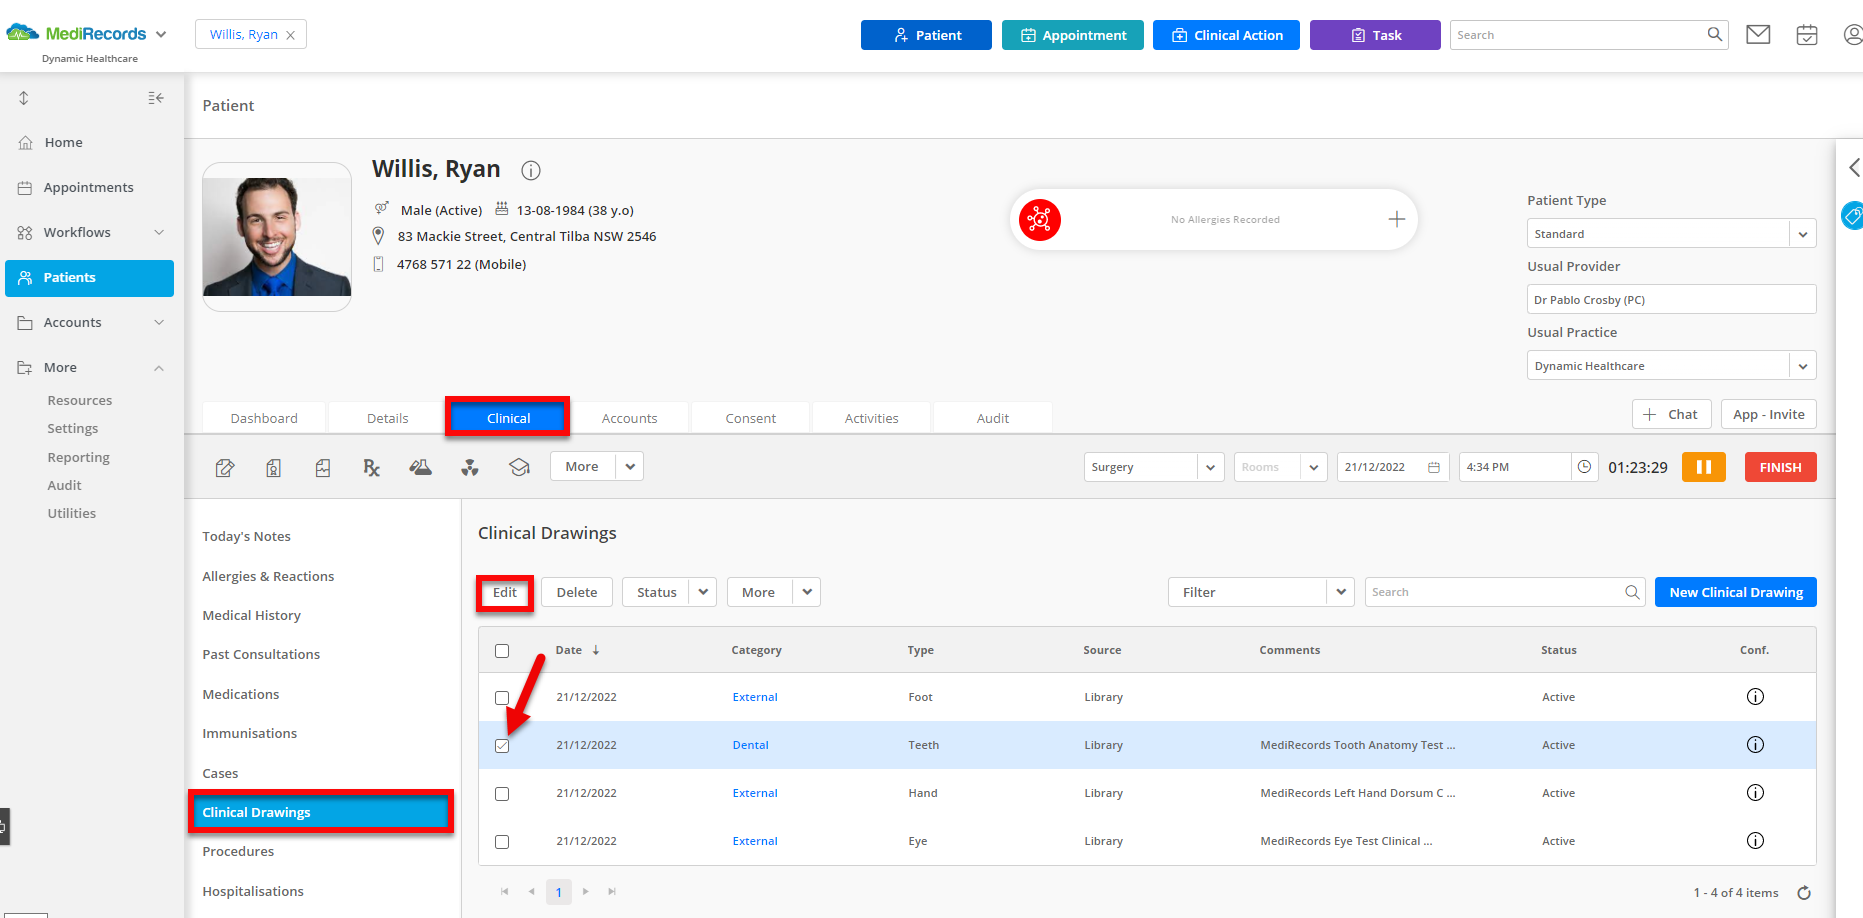This screenshot has height=918, width=1863.
Task: Click the pause button on consultation timer
Action: tap(1703, 466)
